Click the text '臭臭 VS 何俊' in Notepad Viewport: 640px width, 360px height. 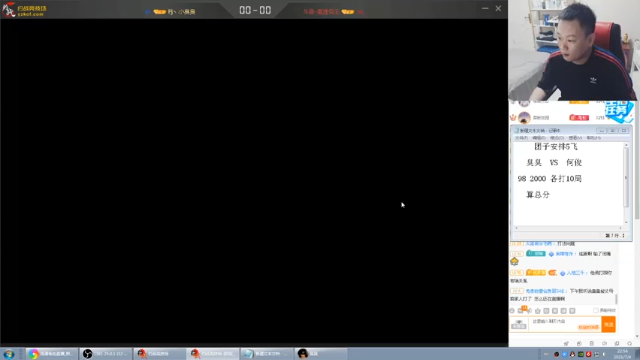(554, 162)
